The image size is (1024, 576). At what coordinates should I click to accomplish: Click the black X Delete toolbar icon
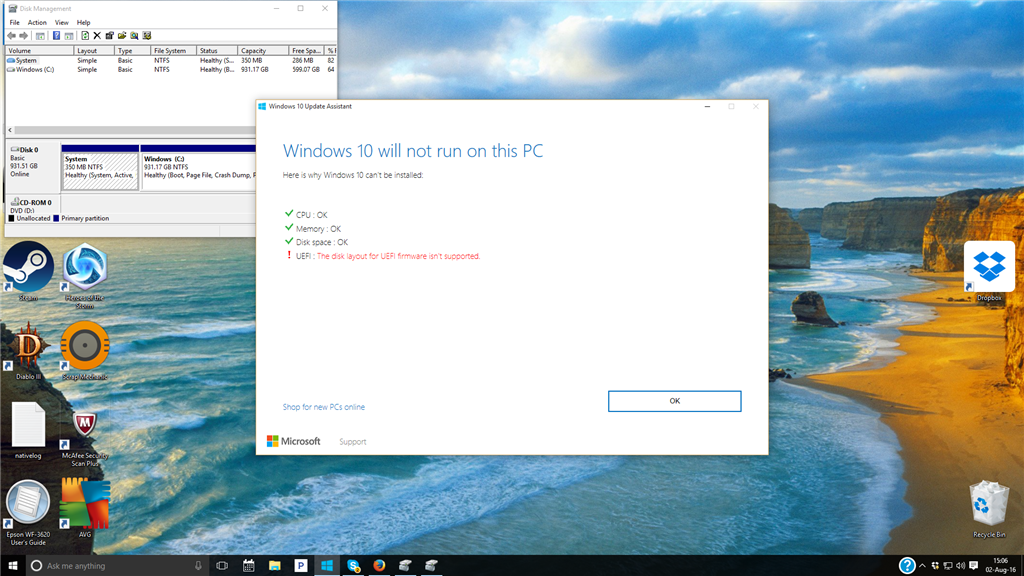(x=97, y=36)
